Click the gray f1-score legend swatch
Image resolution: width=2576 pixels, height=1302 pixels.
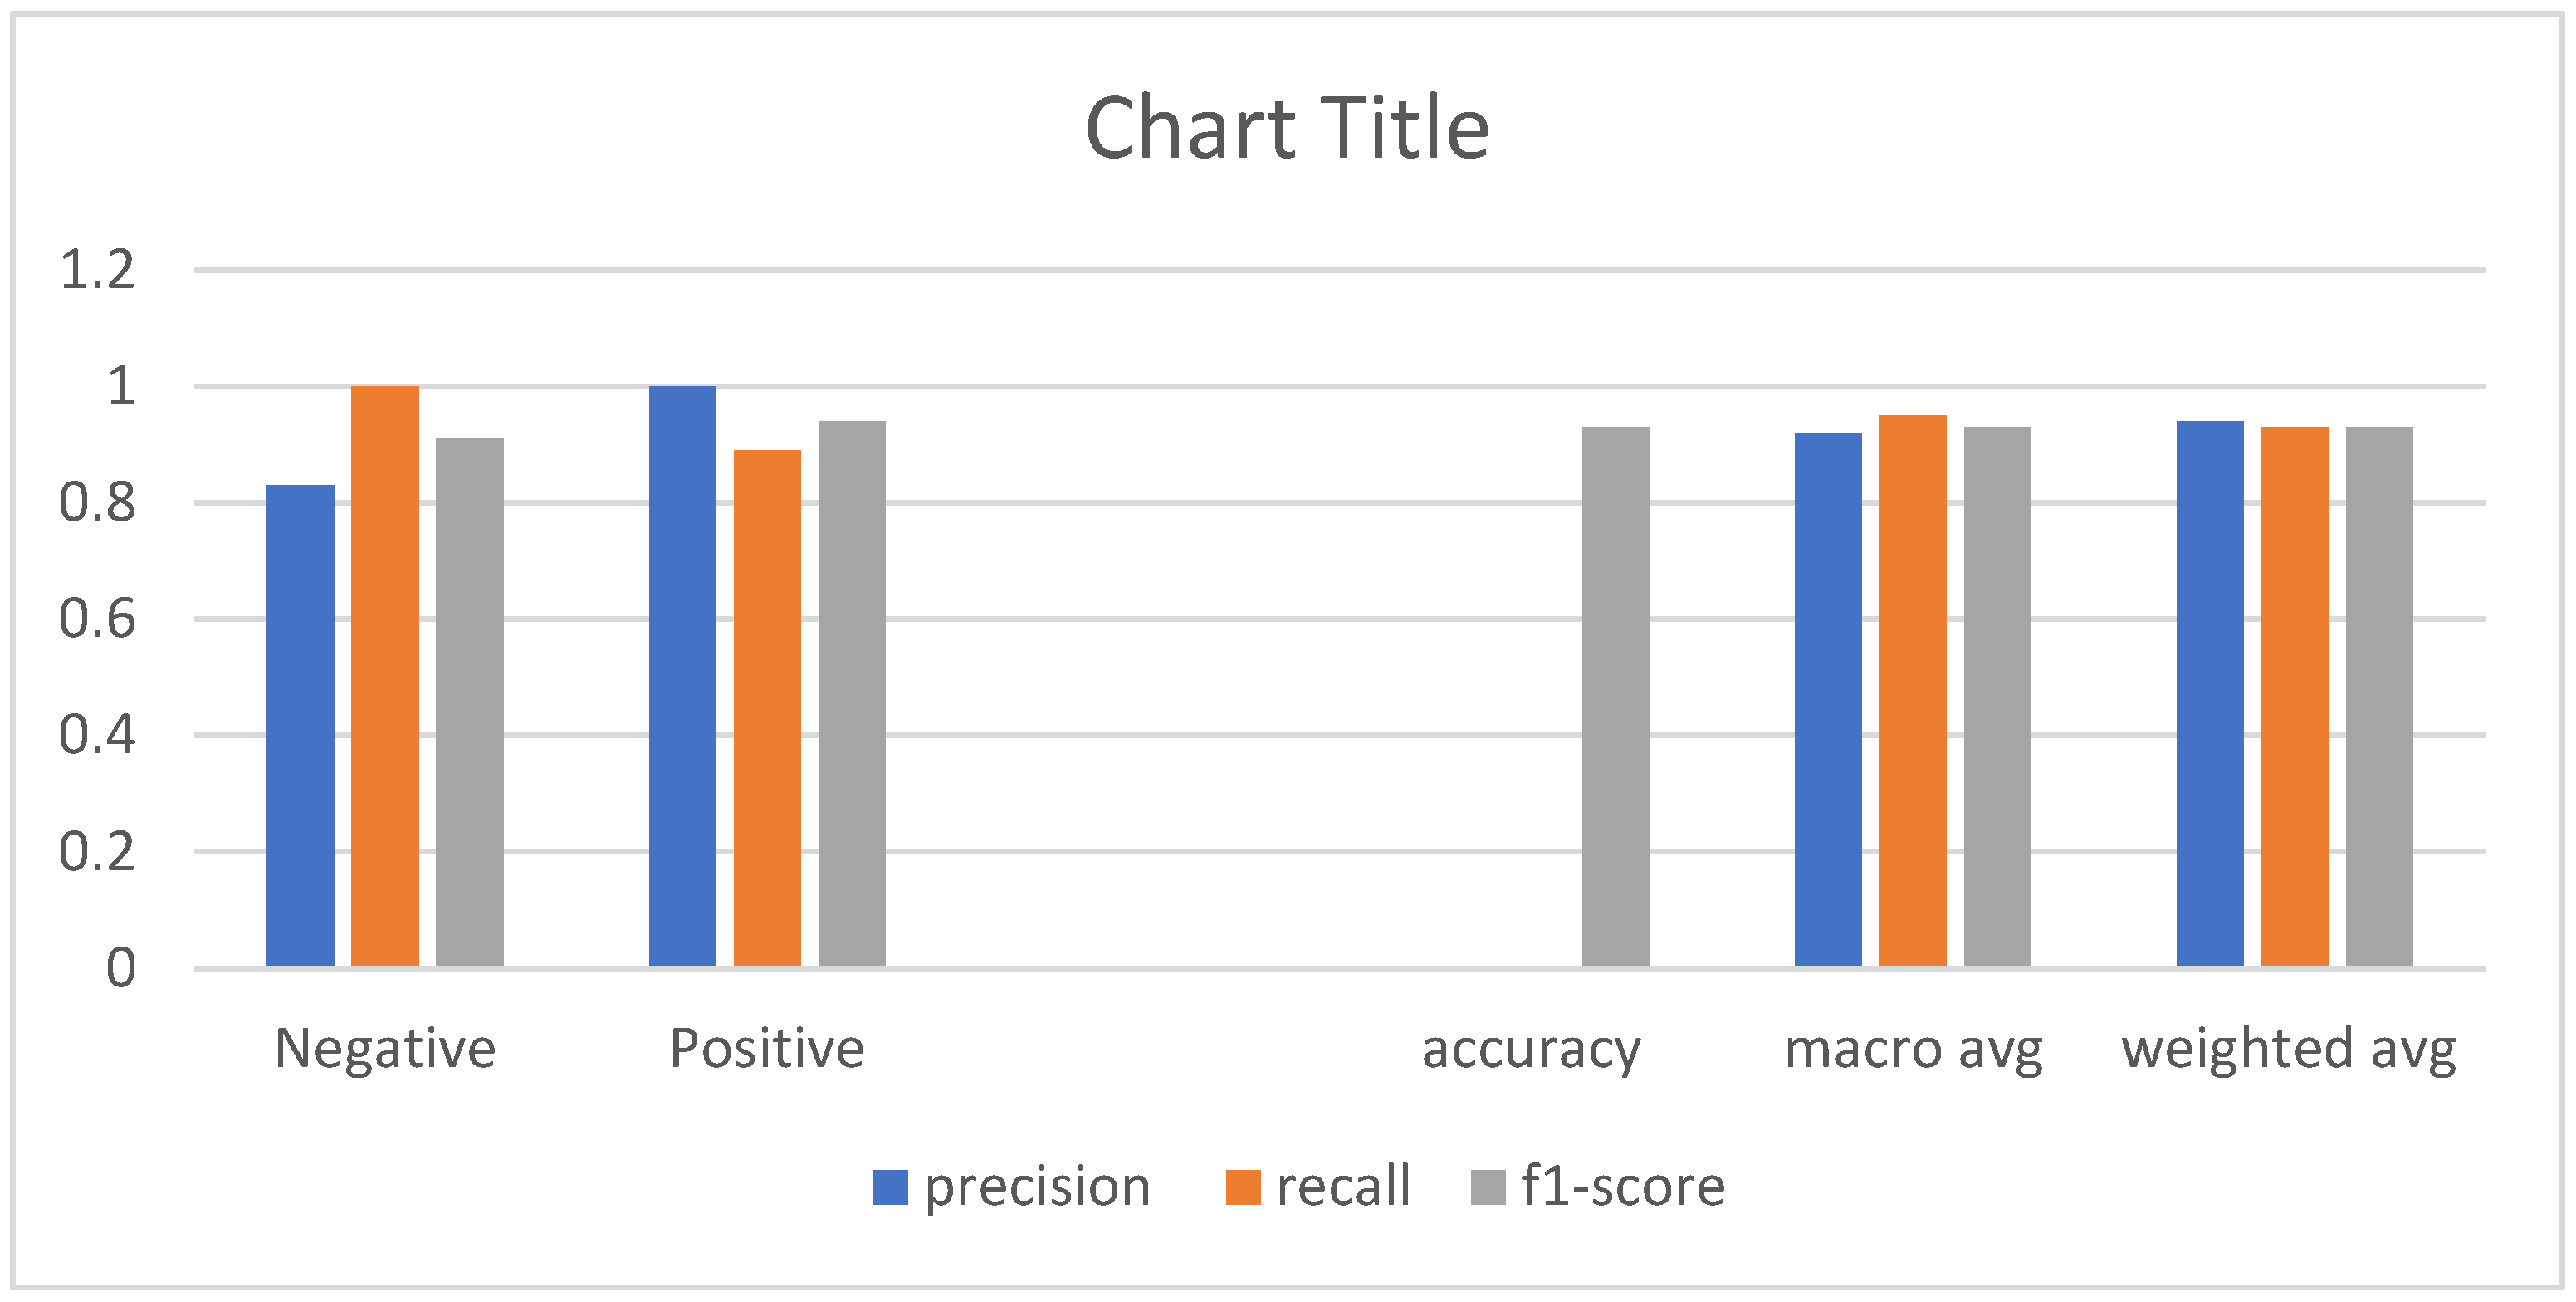click(x=1488, y=1187)
